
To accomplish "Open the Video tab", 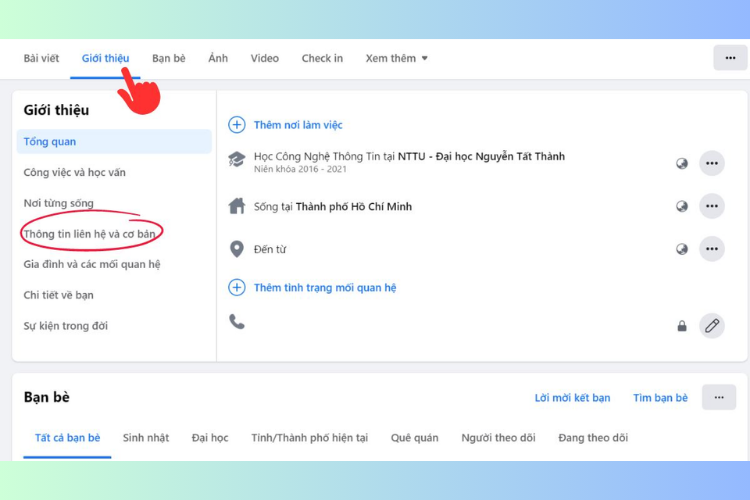I will click(x=265, y=58).
